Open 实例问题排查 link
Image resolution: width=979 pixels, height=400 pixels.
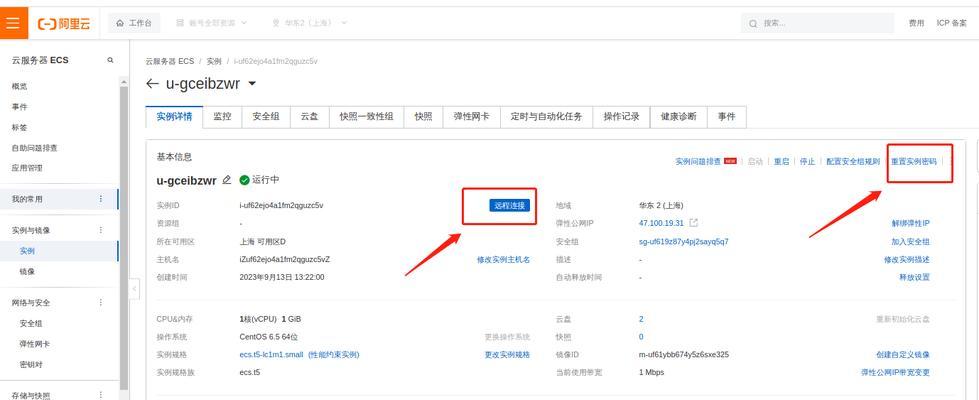[x=698, y=161]
